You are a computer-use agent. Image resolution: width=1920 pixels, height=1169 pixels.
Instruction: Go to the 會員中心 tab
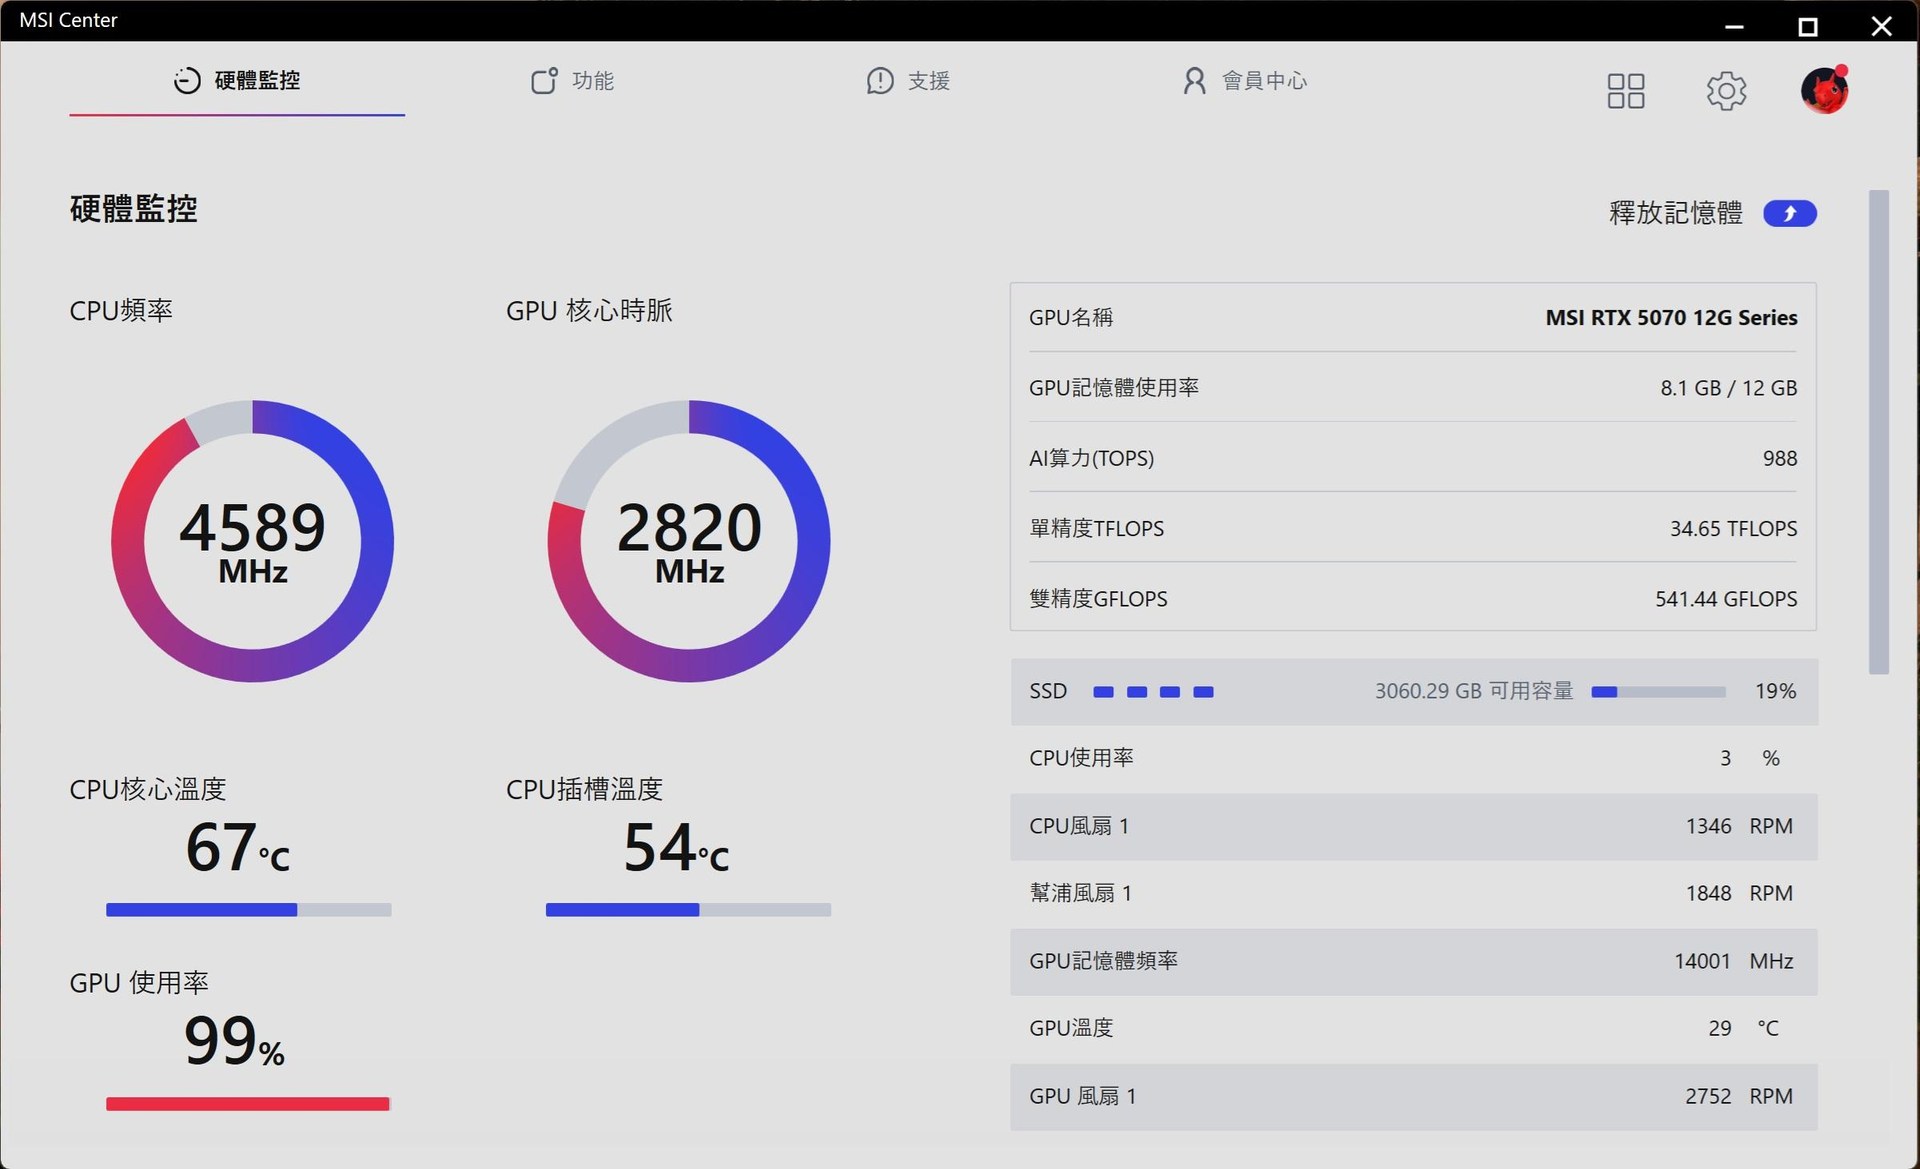1245,81
